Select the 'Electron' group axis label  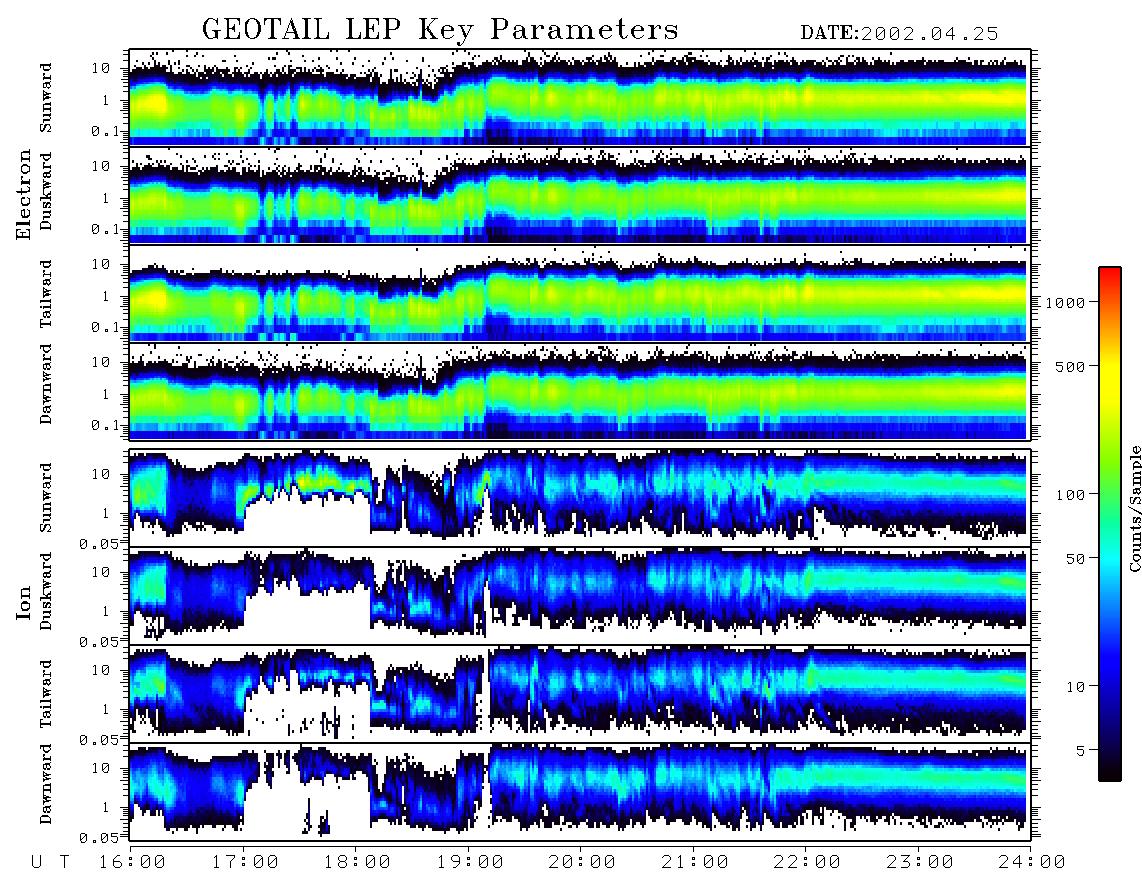pos(24,194)
